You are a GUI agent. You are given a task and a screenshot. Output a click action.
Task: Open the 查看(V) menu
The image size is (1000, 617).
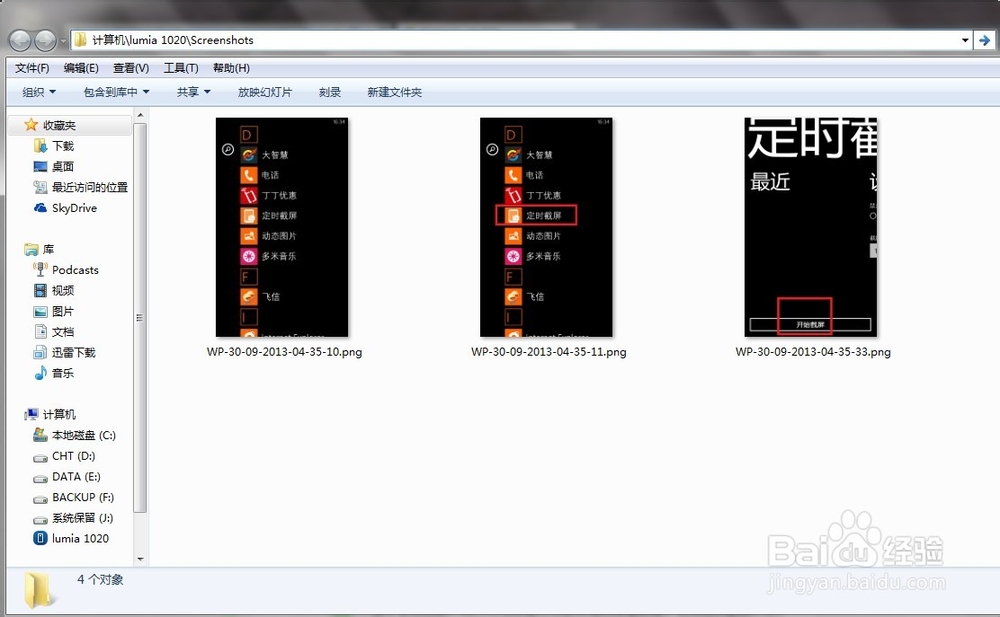click(131, 67)
